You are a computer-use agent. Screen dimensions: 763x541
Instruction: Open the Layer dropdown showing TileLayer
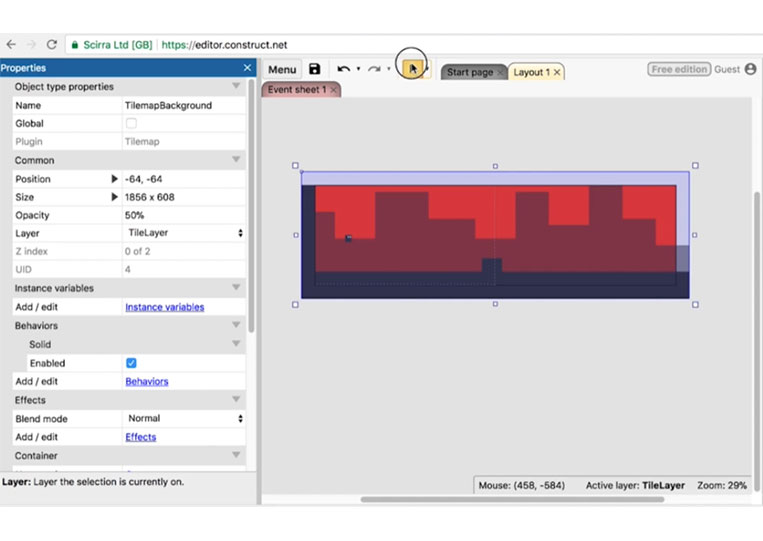click(x=184, y=233)
